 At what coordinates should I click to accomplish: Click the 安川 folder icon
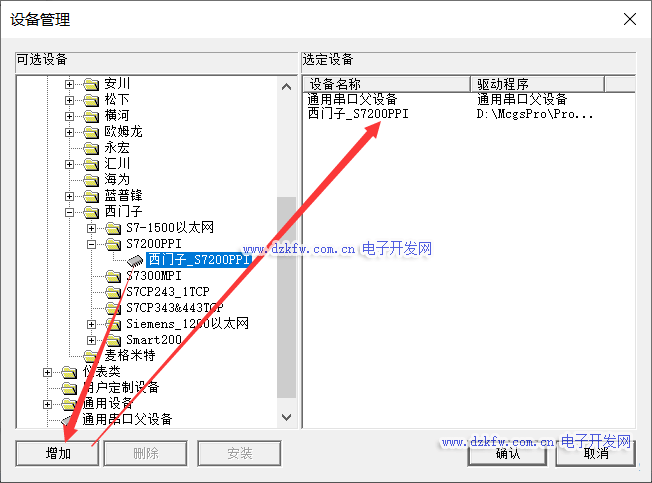tap(92, 84)
